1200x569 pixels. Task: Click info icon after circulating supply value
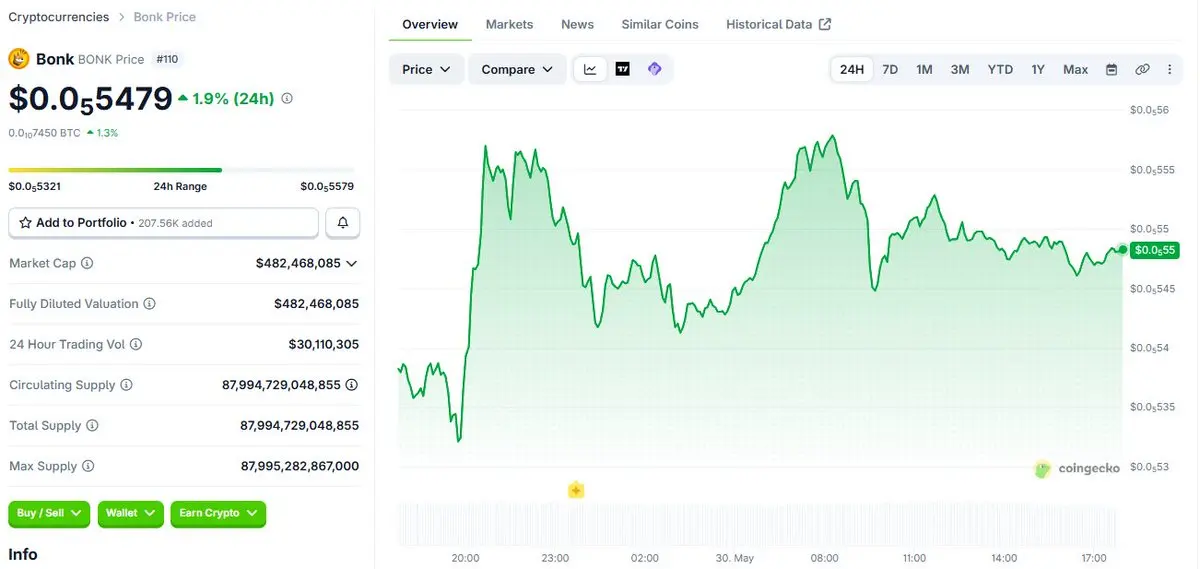pyautogui.click(x=352, y=385)
